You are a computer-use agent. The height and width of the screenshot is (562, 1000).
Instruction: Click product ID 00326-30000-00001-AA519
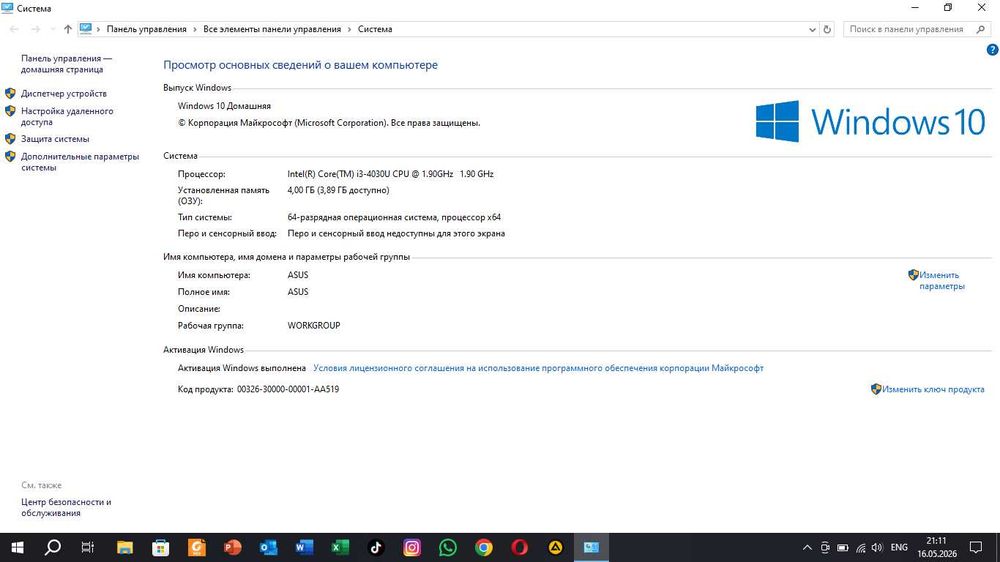point(288,389)
